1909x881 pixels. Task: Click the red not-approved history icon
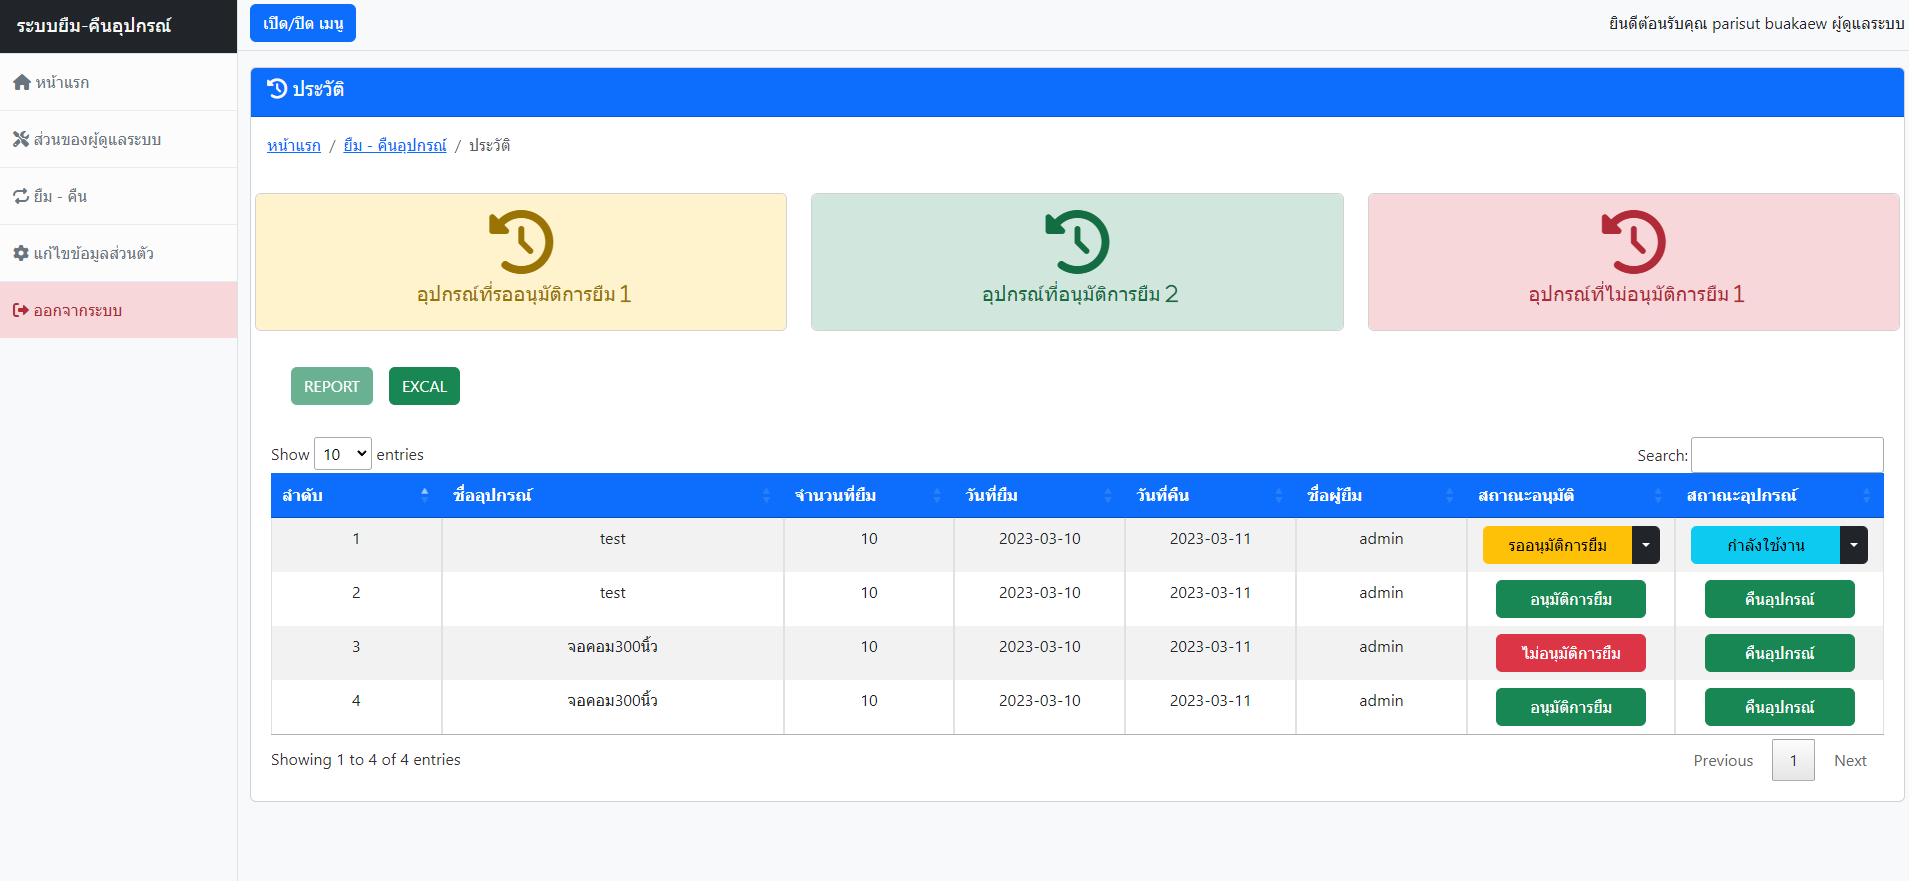tap(1633, 242)
